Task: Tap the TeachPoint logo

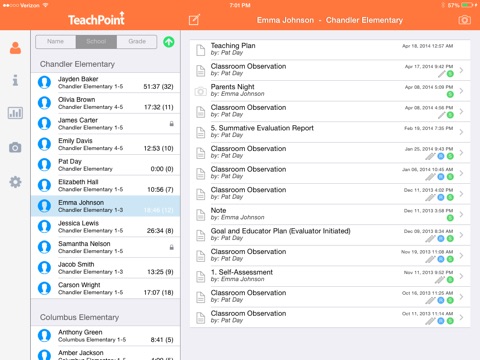Action: [x=96, y=19]
